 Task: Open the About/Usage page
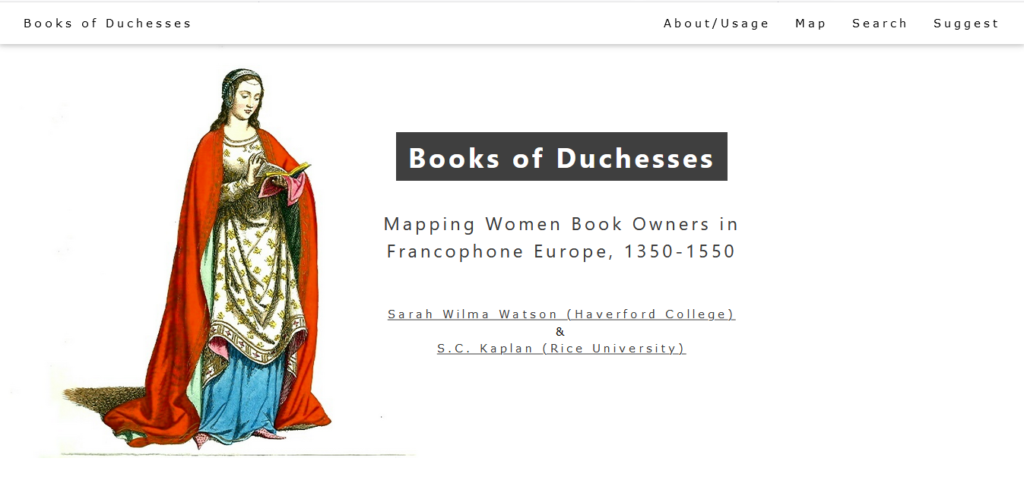(716, 23)
